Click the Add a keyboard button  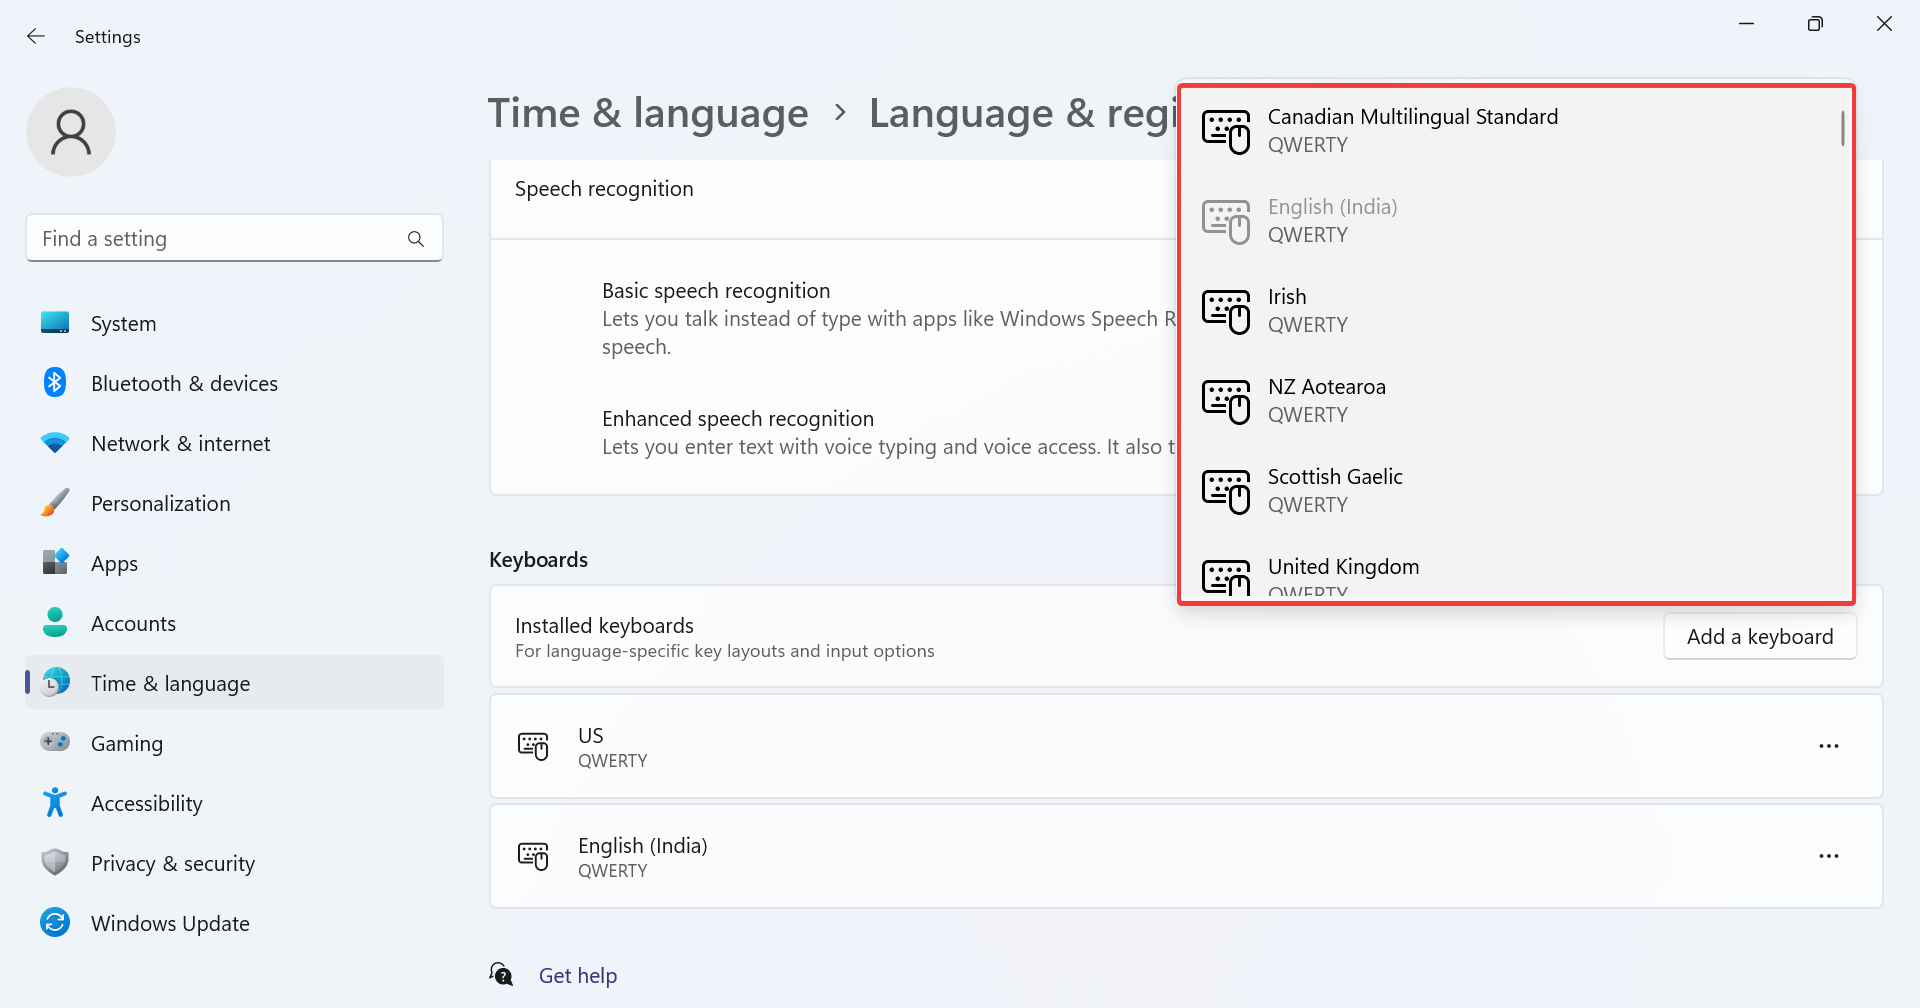coord(1760,636)
